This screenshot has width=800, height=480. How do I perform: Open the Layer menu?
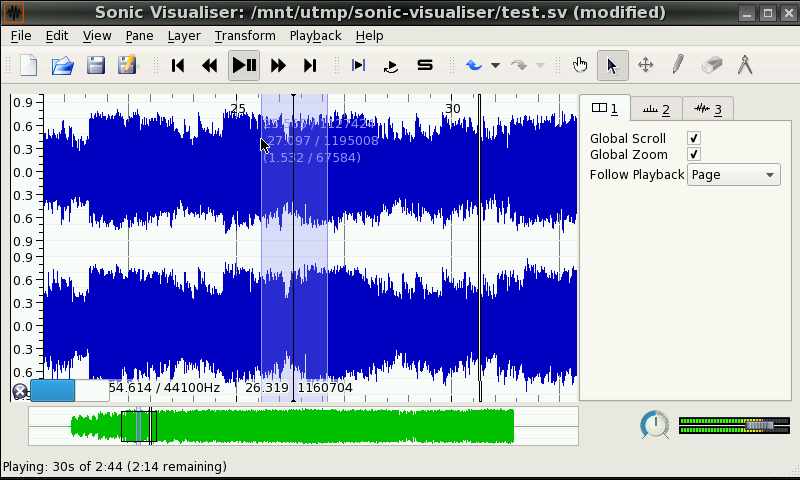(x=184, y=36)
